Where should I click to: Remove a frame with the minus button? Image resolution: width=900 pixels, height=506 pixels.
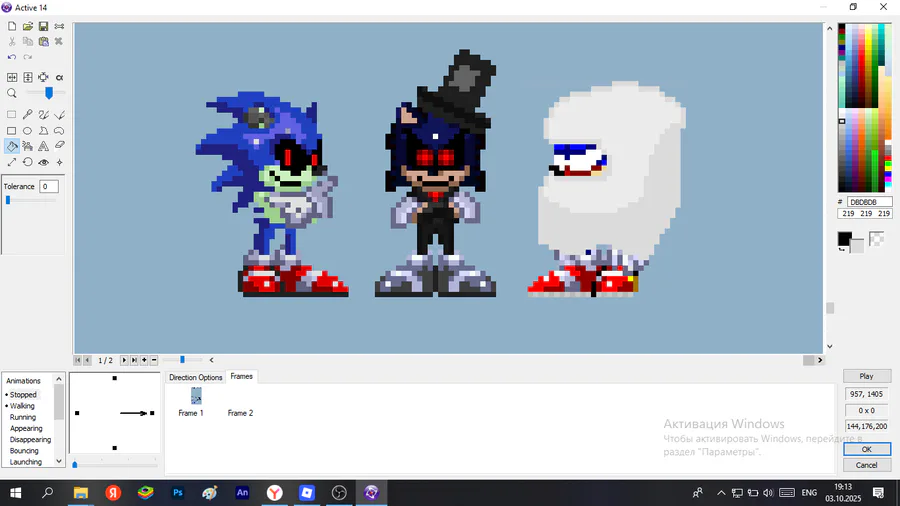(154, 360)
